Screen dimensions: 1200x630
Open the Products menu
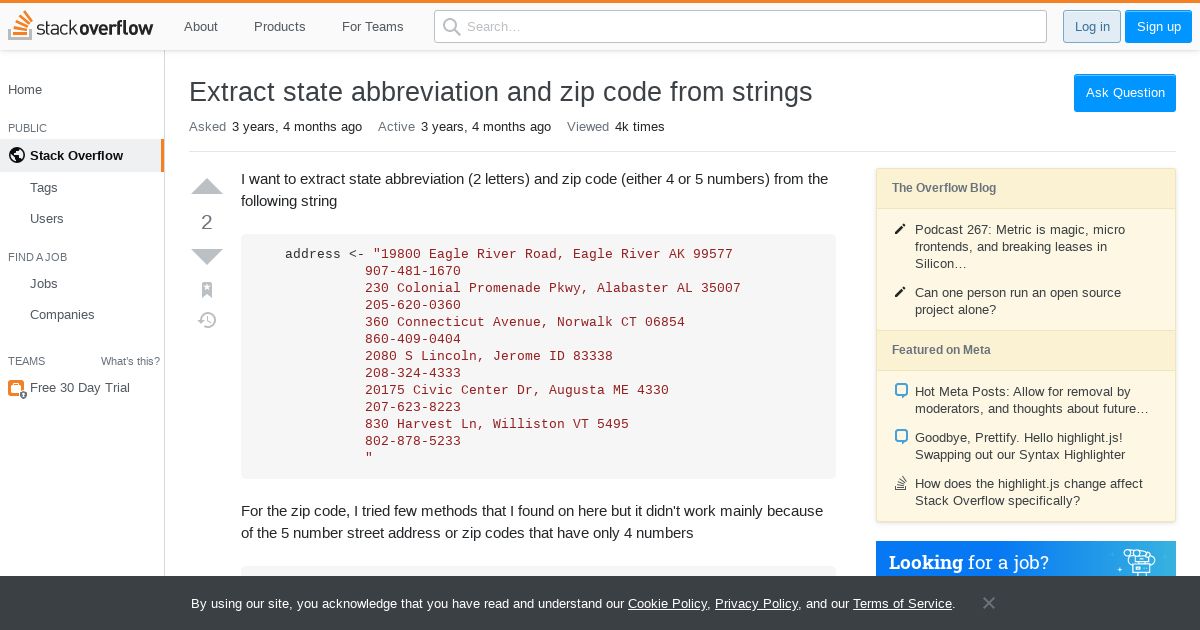279,27
